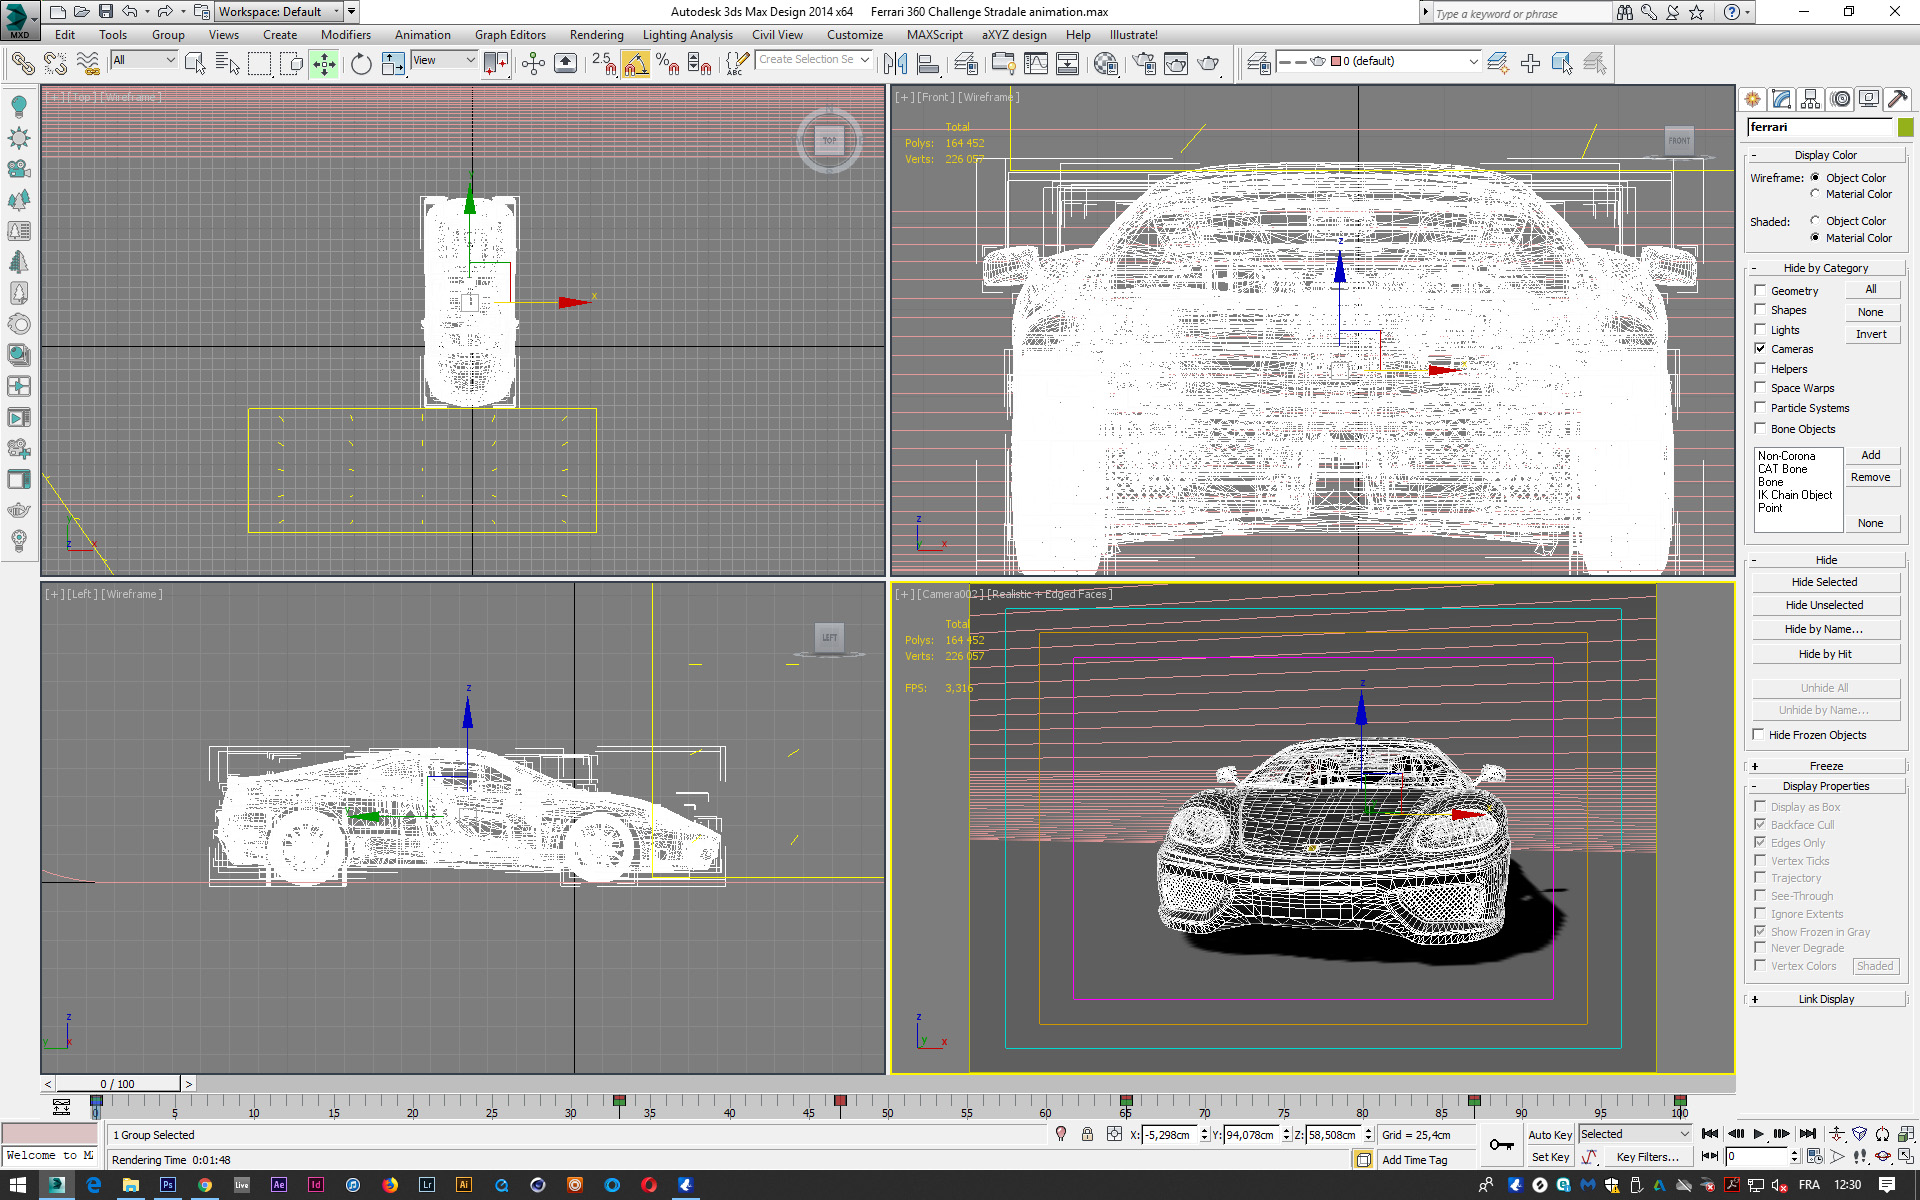Activate Select and Rotate tool
The height and width of the screenshot is (1200, 1920).
pyautogui.click(x=361, y=64)
